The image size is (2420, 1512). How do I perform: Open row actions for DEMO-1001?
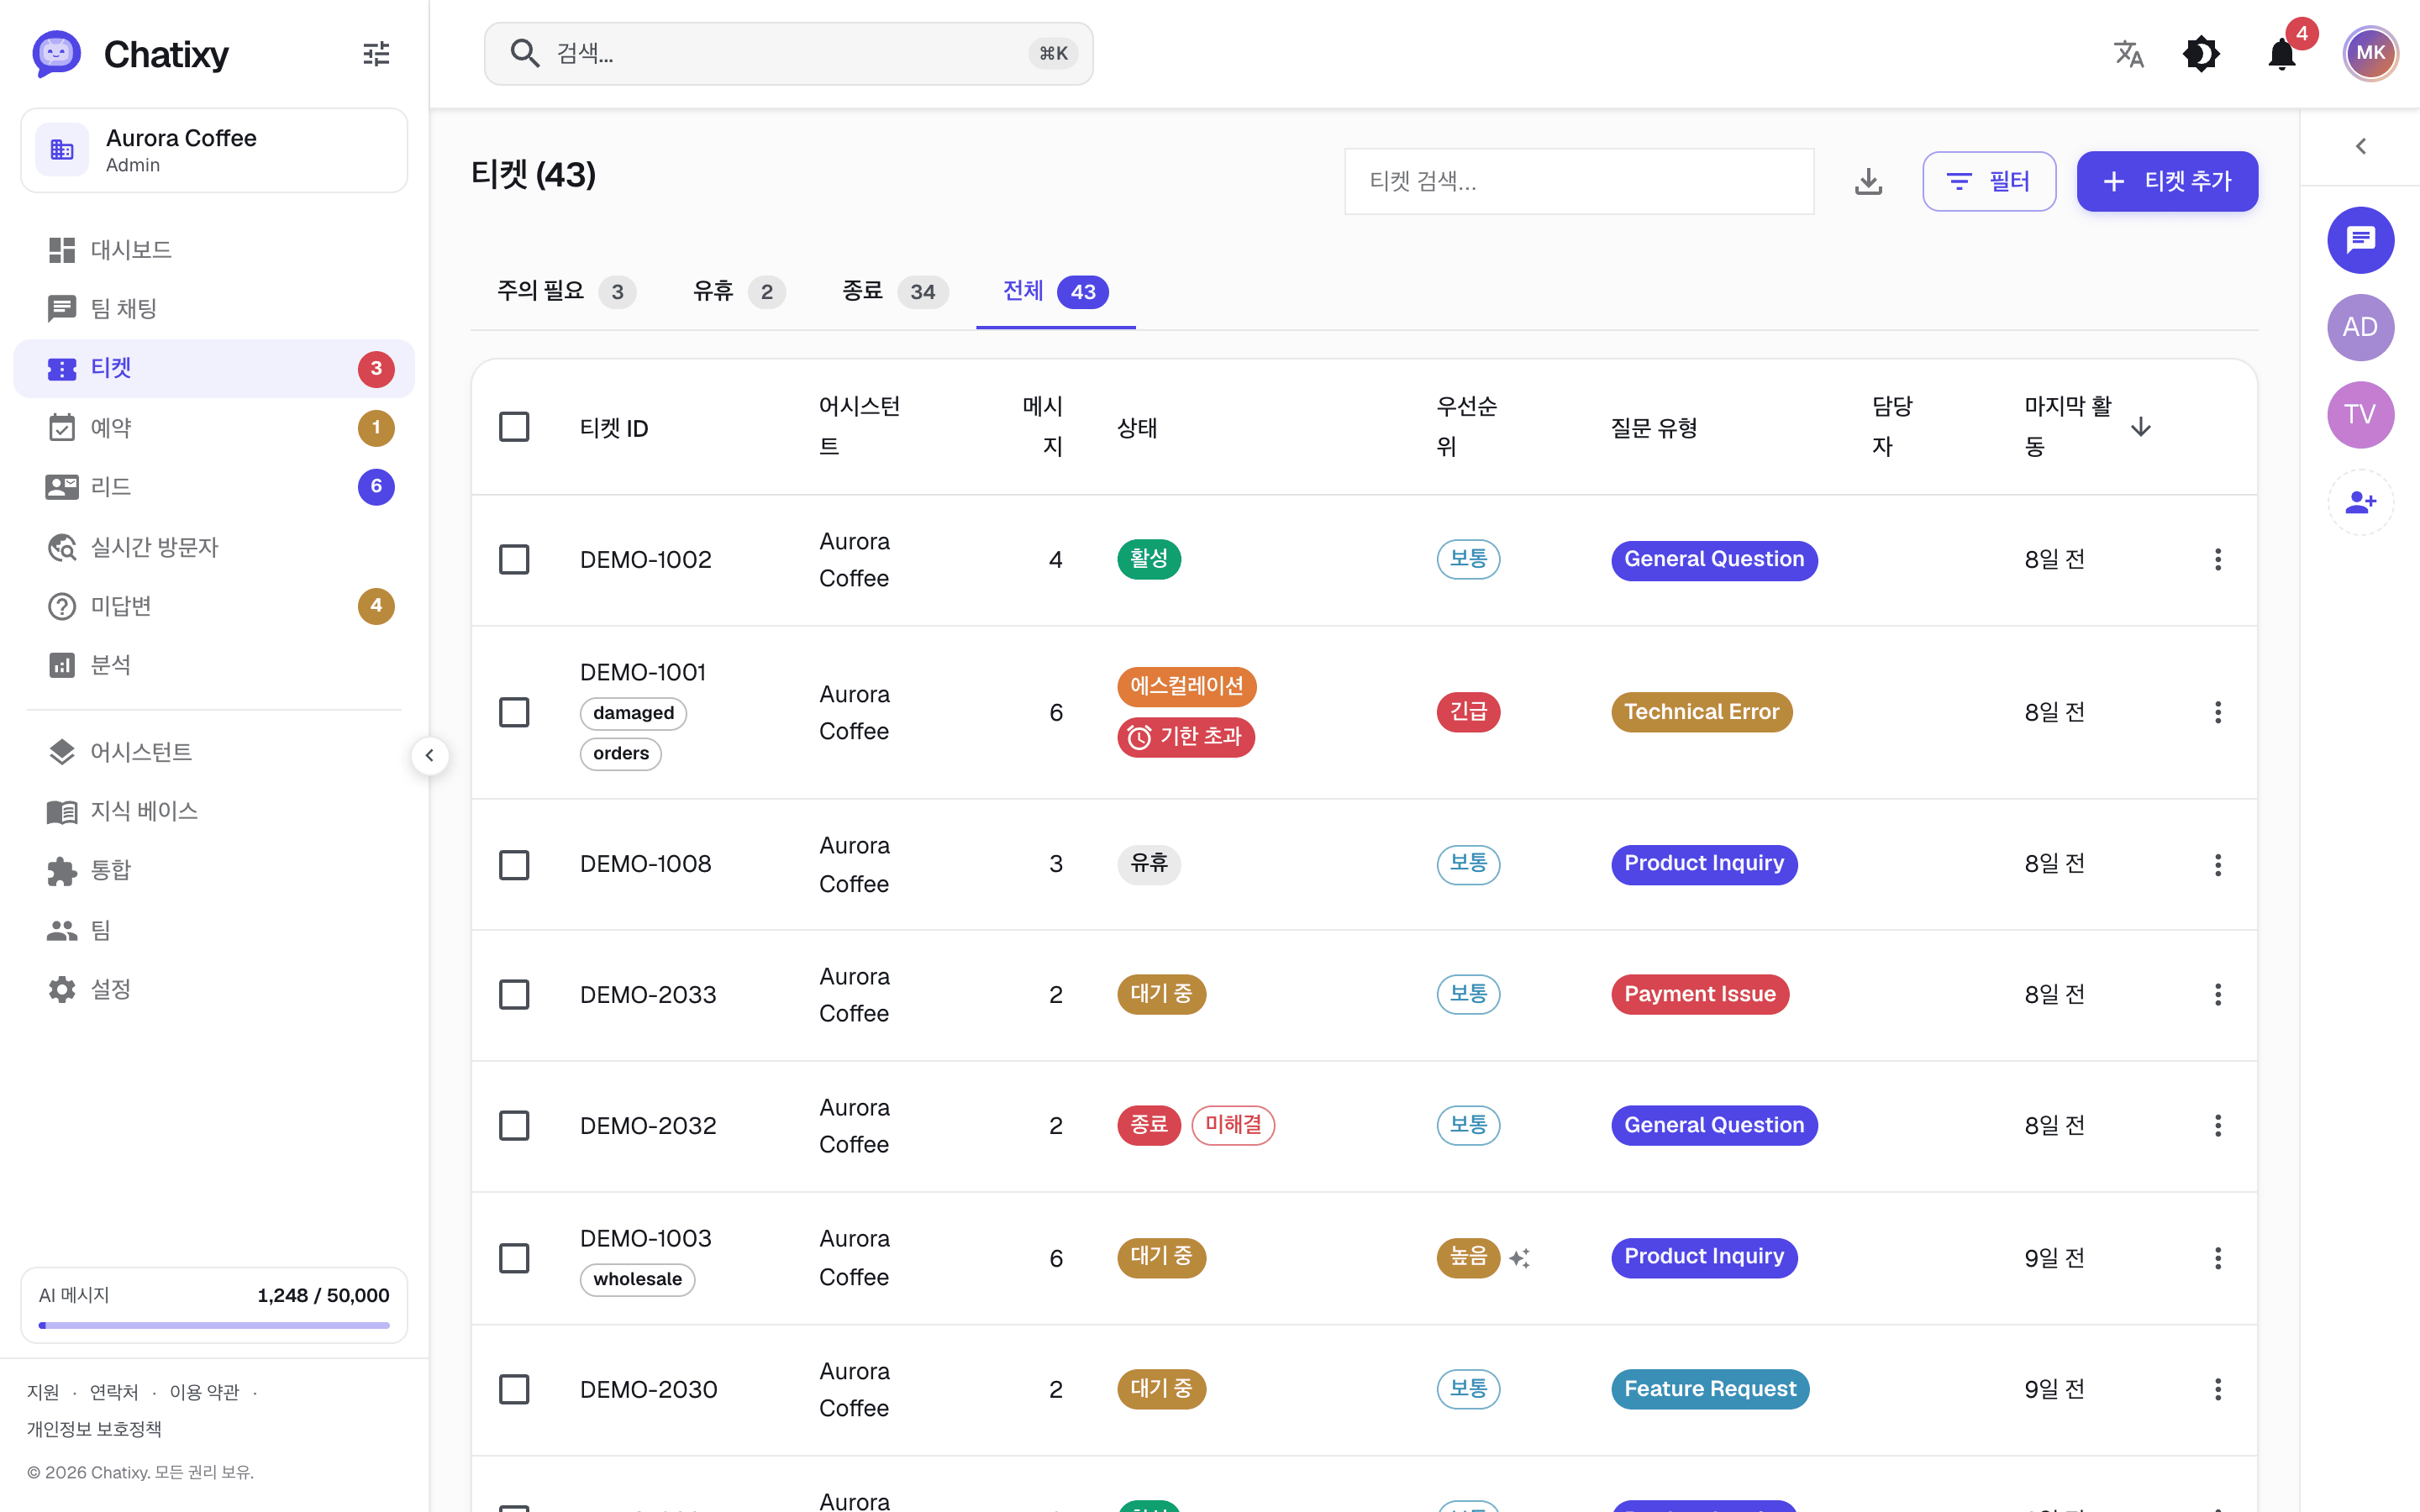[2217, 712]
